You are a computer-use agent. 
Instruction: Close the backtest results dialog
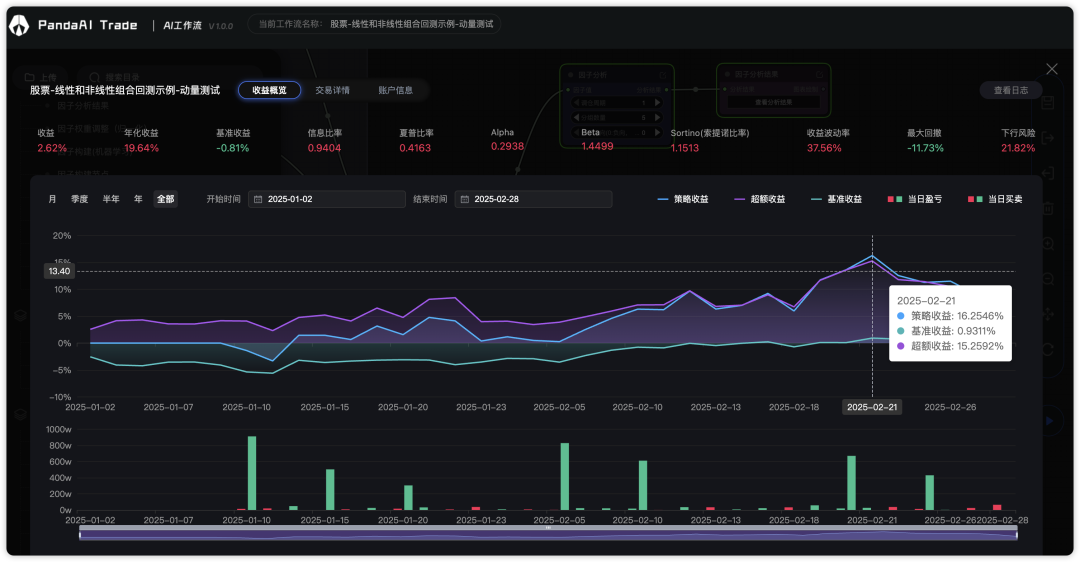pyautogui.click(x=1051, y=69)
